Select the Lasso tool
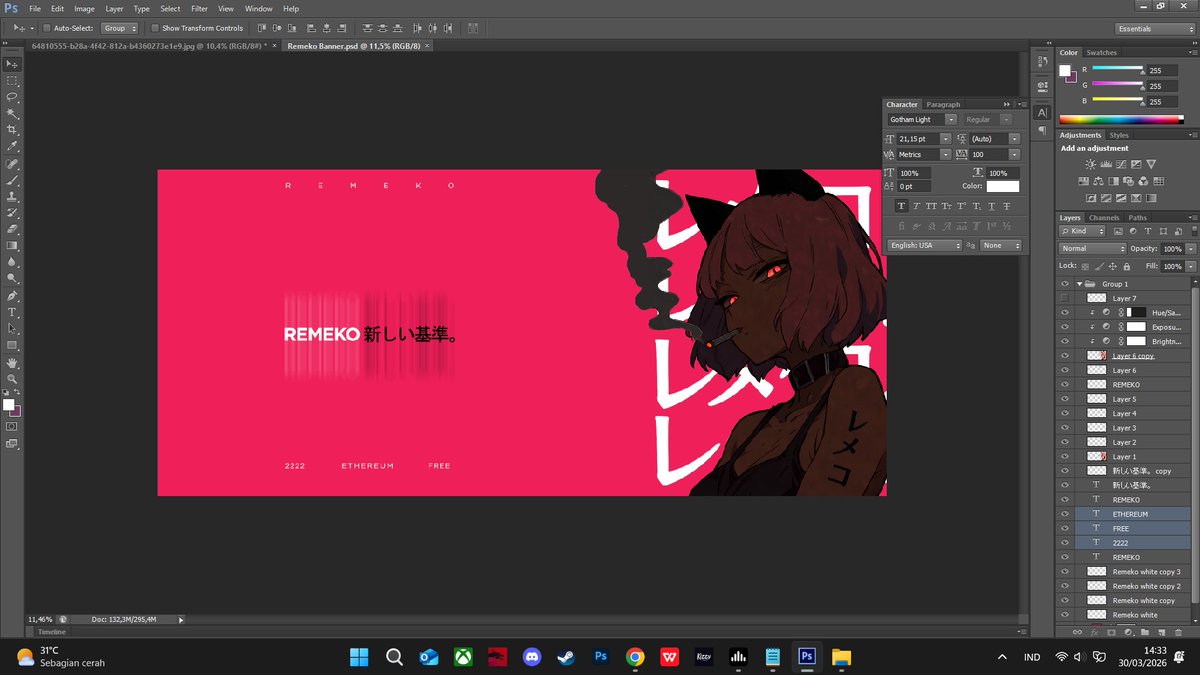Image resolution: width=1200 pixels, height=675 pixels. (12, 97)
